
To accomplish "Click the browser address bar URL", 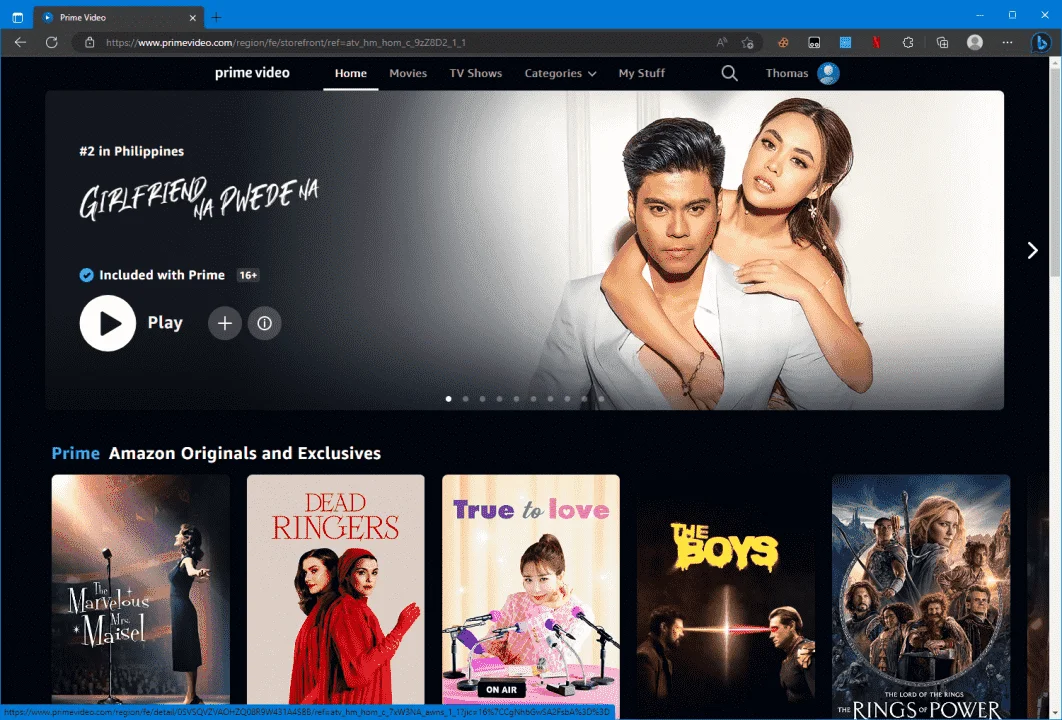I will point(285,42).
